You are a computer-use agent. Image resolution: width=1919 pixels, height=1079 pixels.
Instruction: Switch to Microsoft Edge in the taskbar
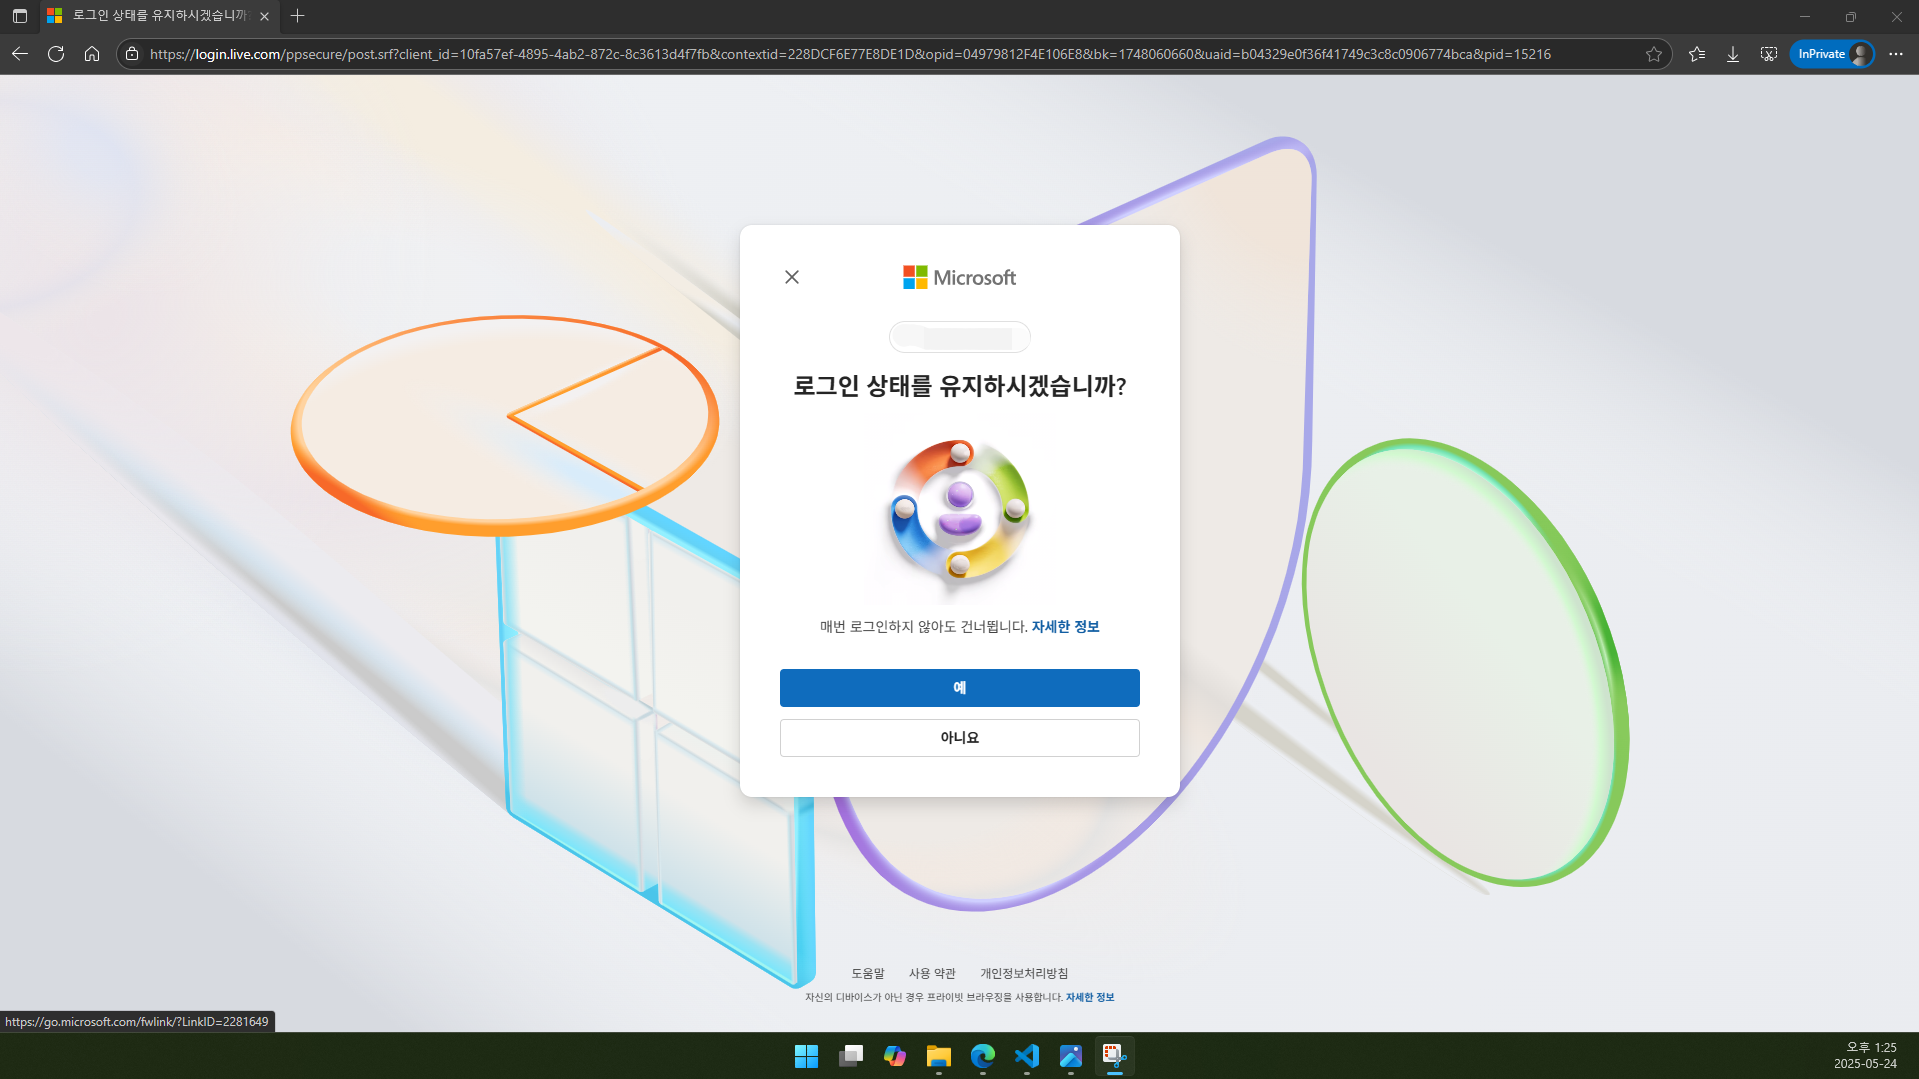pos(983,1056)
